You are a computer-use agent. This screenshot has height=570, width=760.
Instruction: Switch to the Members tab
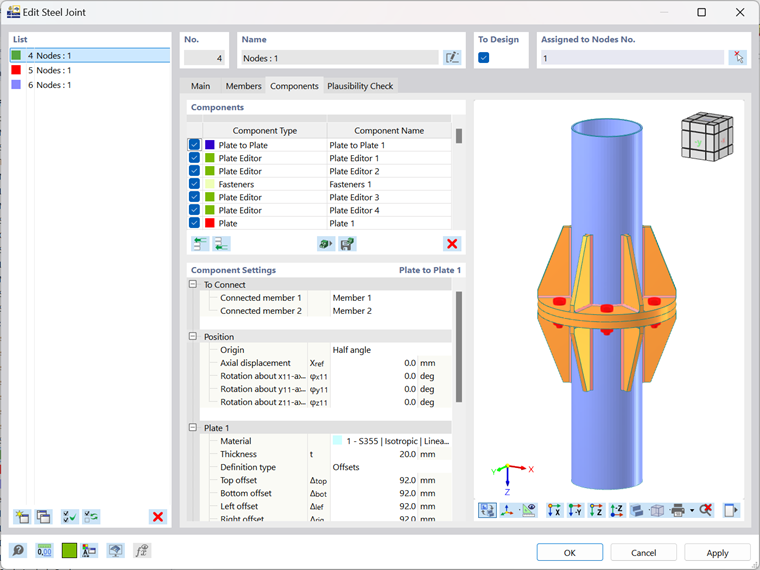(x=243, y=86)
